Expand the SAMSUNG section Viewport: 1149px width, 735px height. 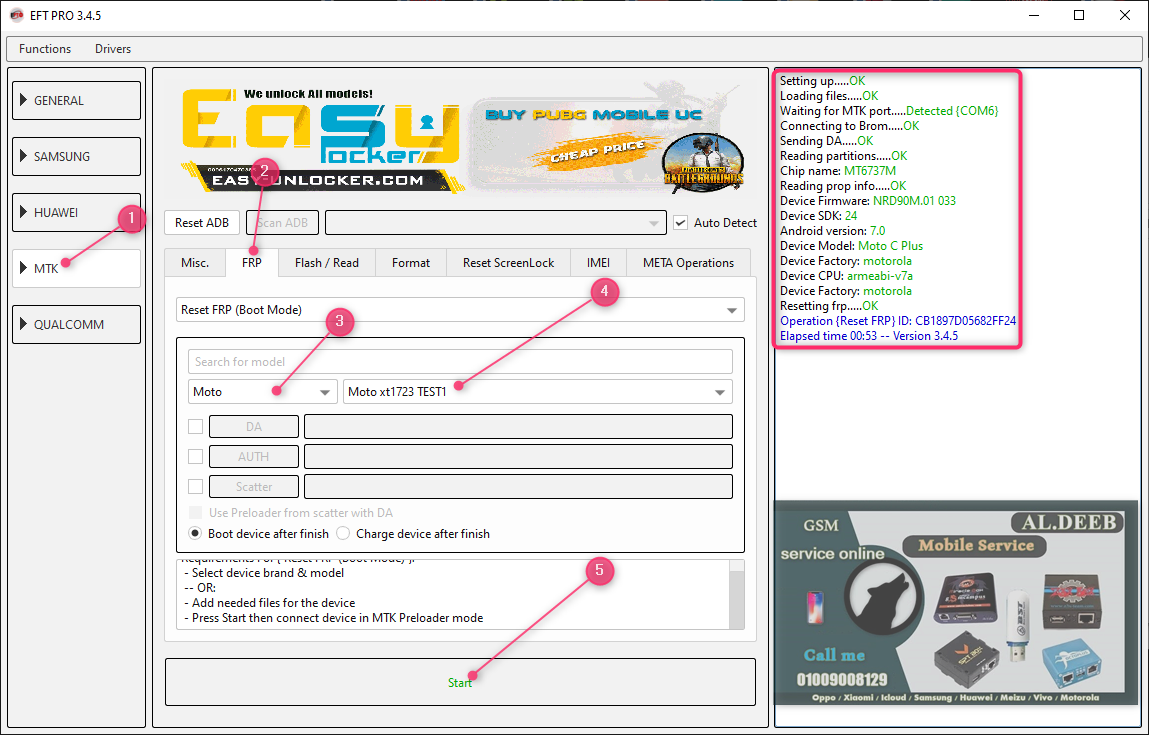(76, 156)
